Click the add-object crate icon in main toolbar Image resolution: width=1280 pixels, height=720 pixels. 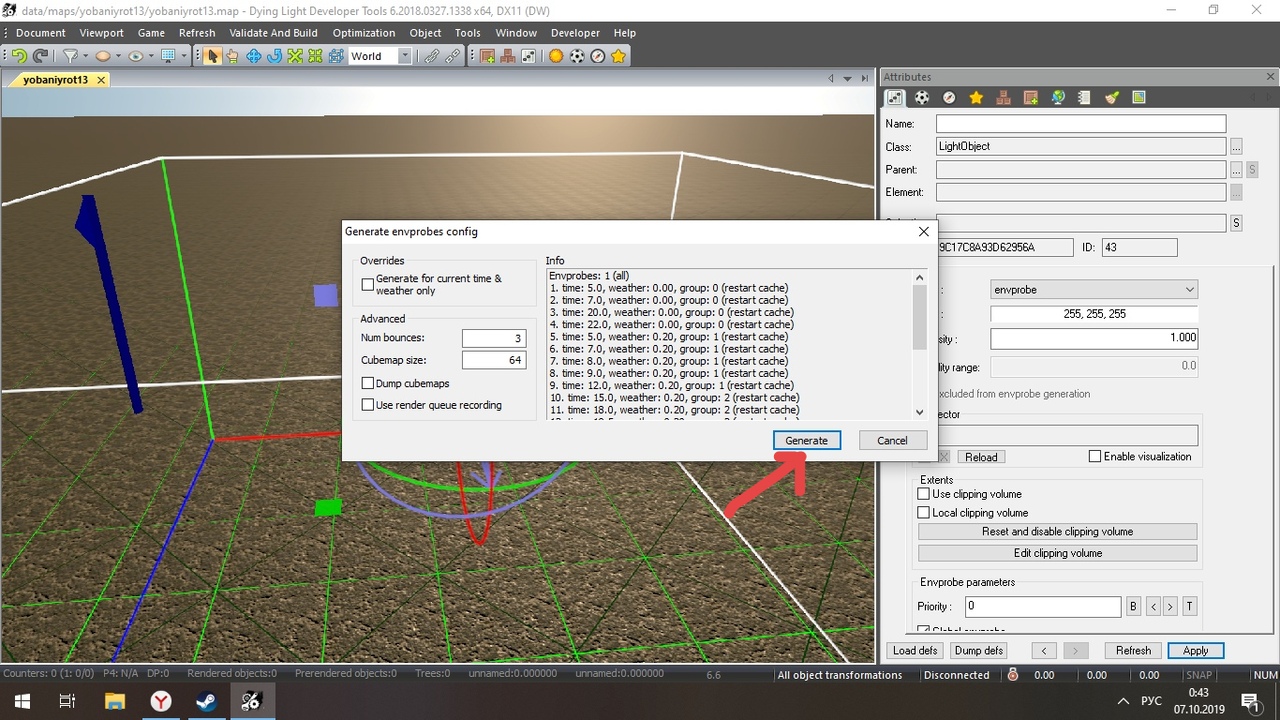tap(488, 56)
